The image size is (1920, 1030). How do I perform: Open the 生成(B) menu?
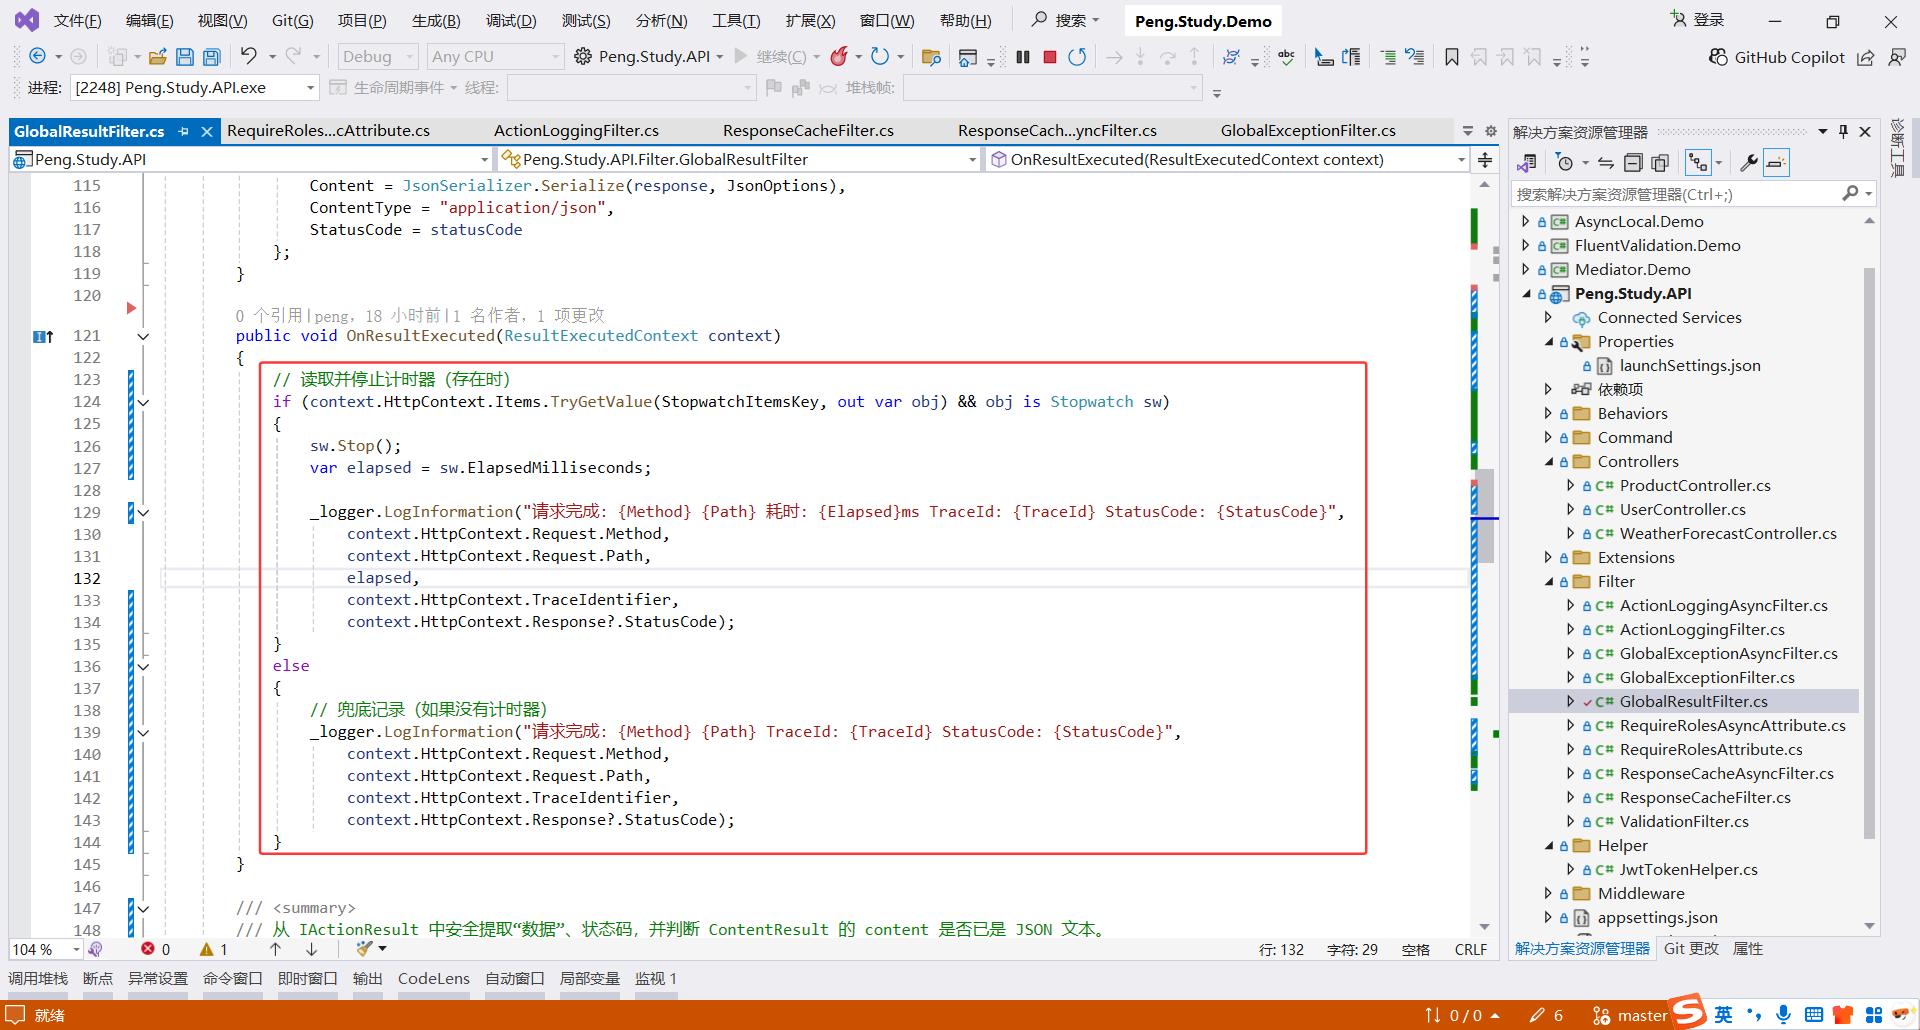(x=436, y=21)
